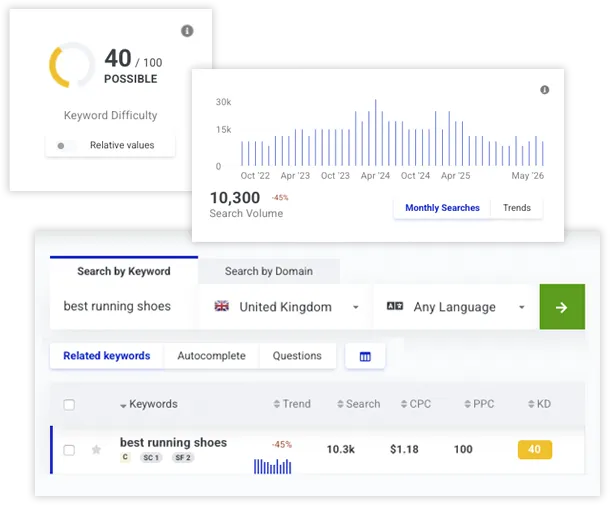Check the best running shoes row checkbox
Viewport: 610px width, 505px height.
point(69,450)
